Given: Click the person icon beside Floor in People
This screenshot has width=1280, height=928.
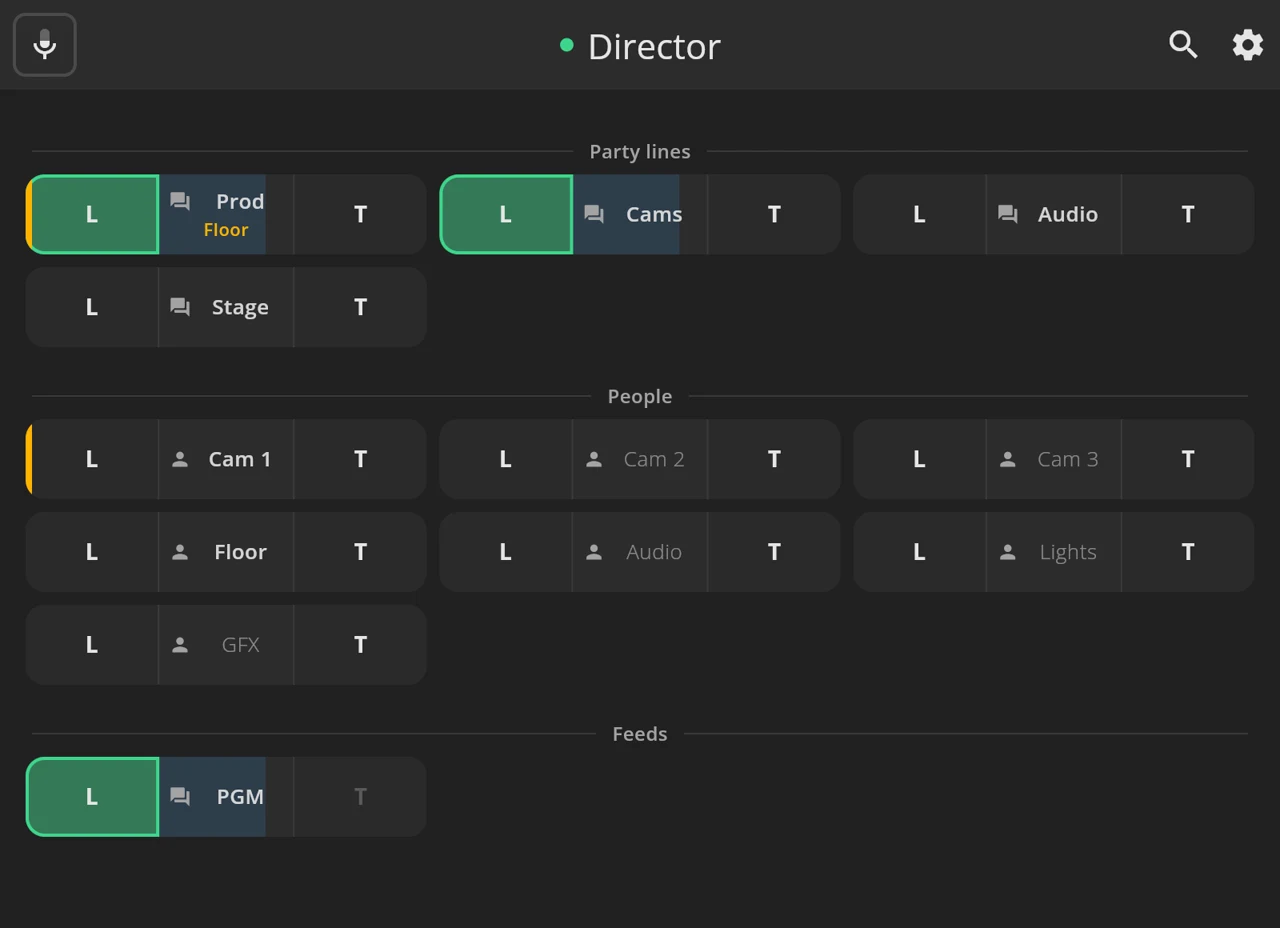Looking at the screenshot, I should click(x=180, y=552).
